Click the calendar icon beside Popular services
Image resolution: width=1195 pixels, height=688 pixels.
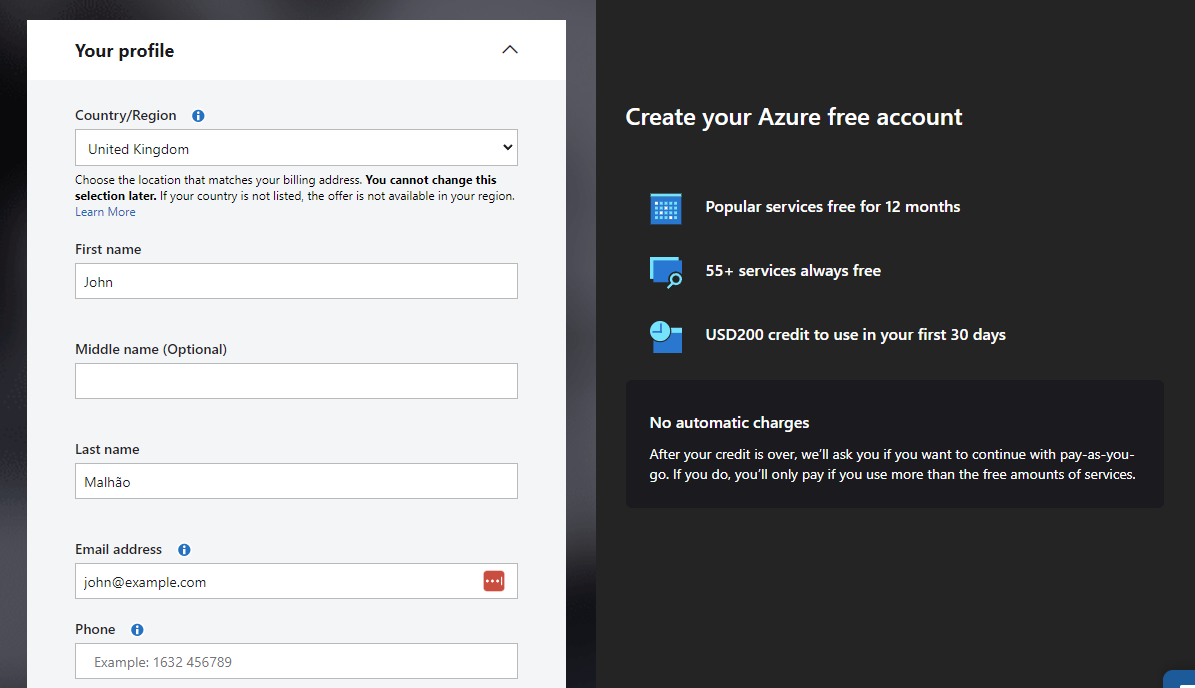665,208
